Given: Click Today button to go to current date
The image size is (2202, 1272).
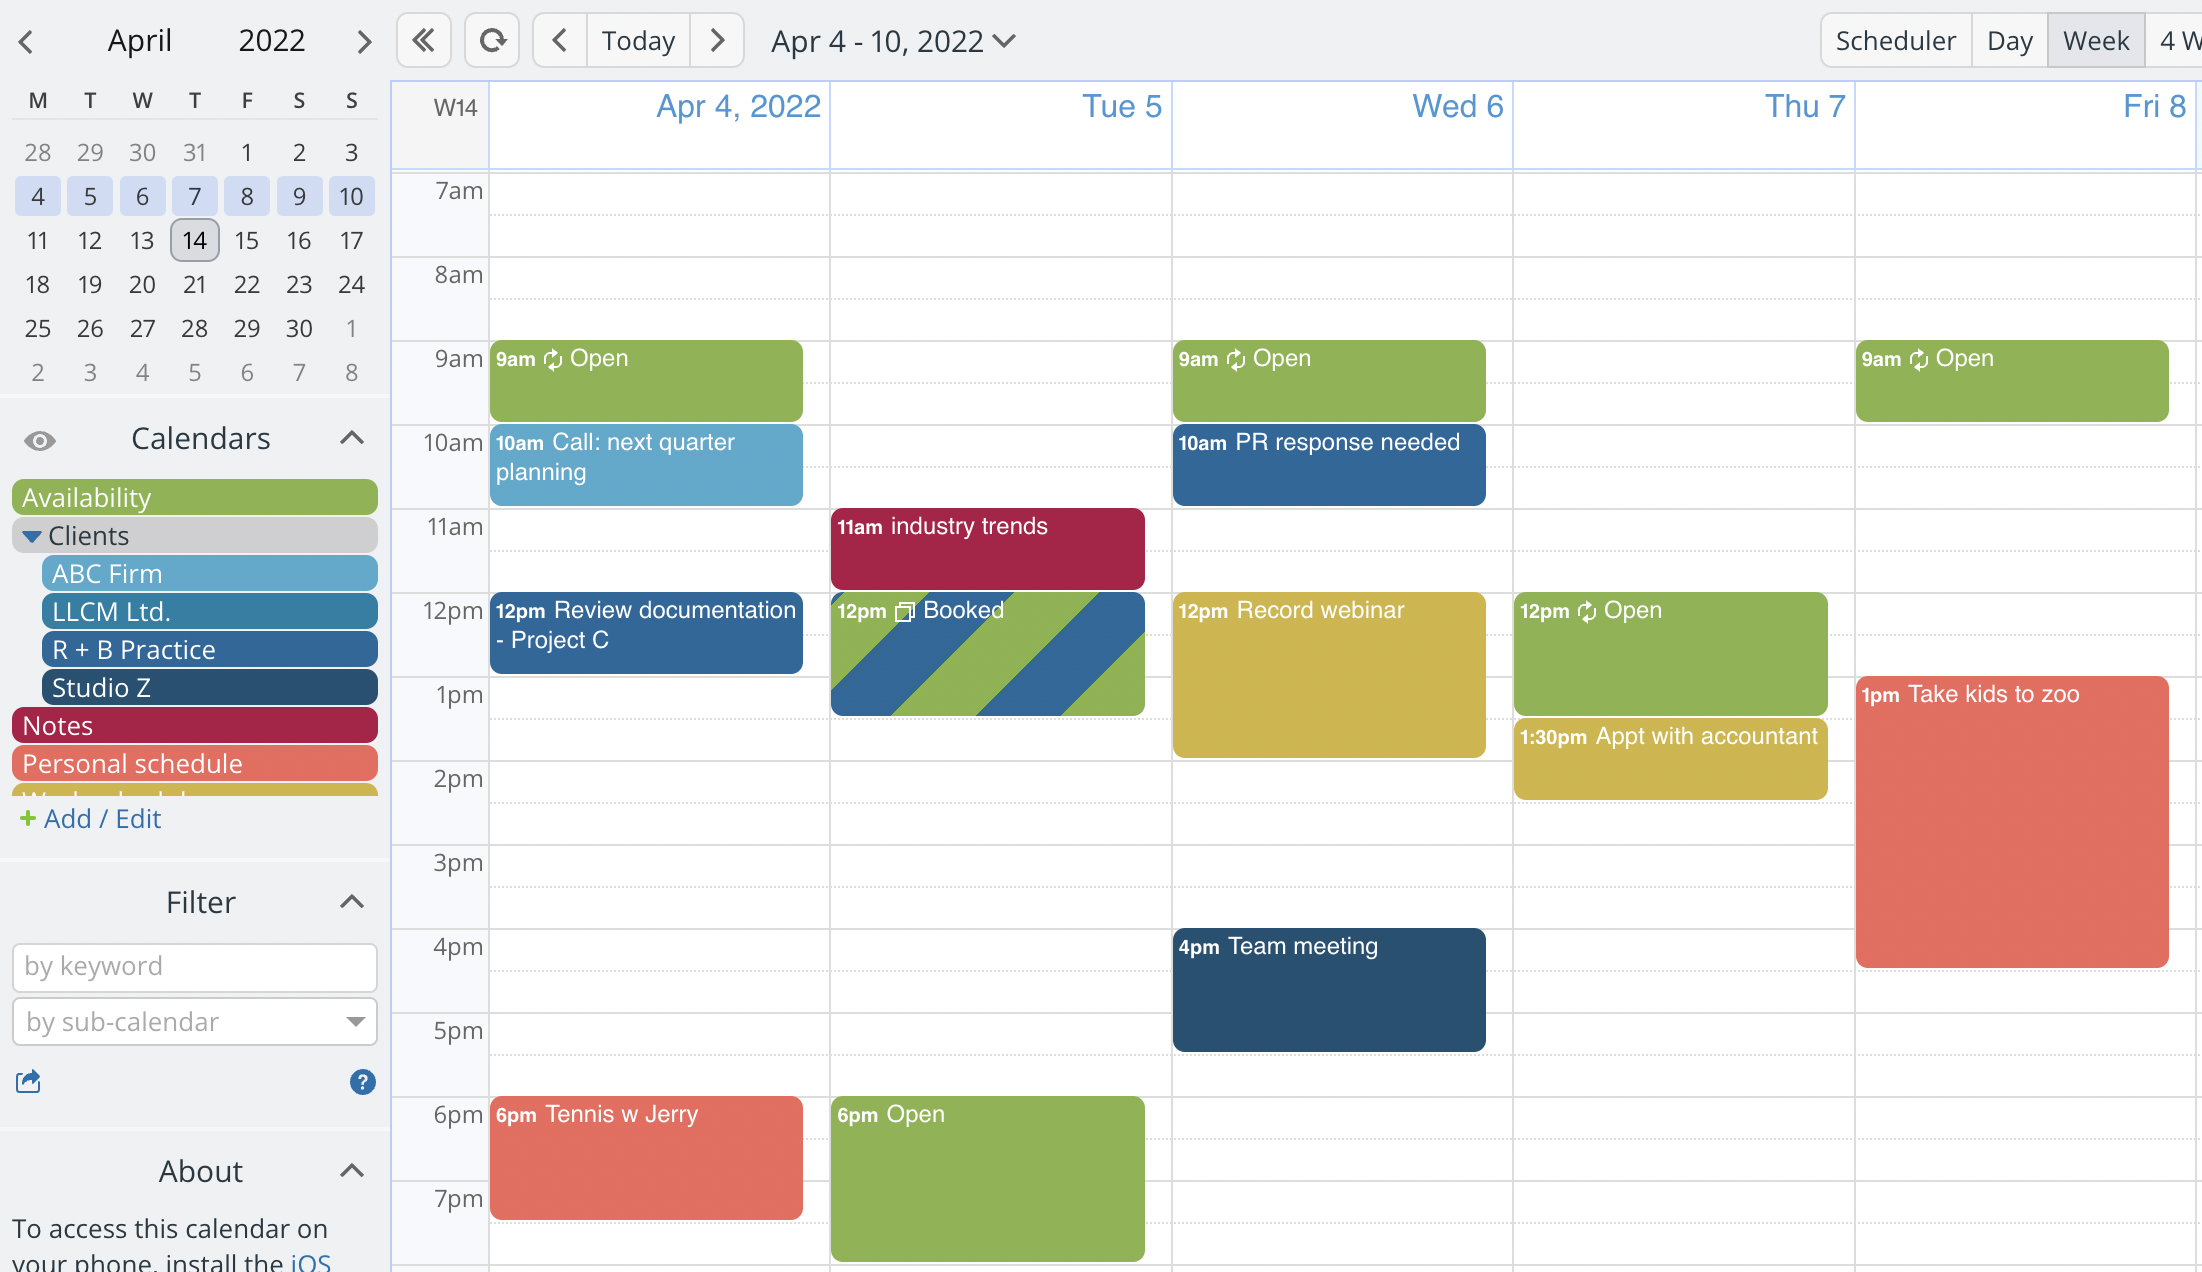Looking at the screenshot, I should (x=639, y=41).
